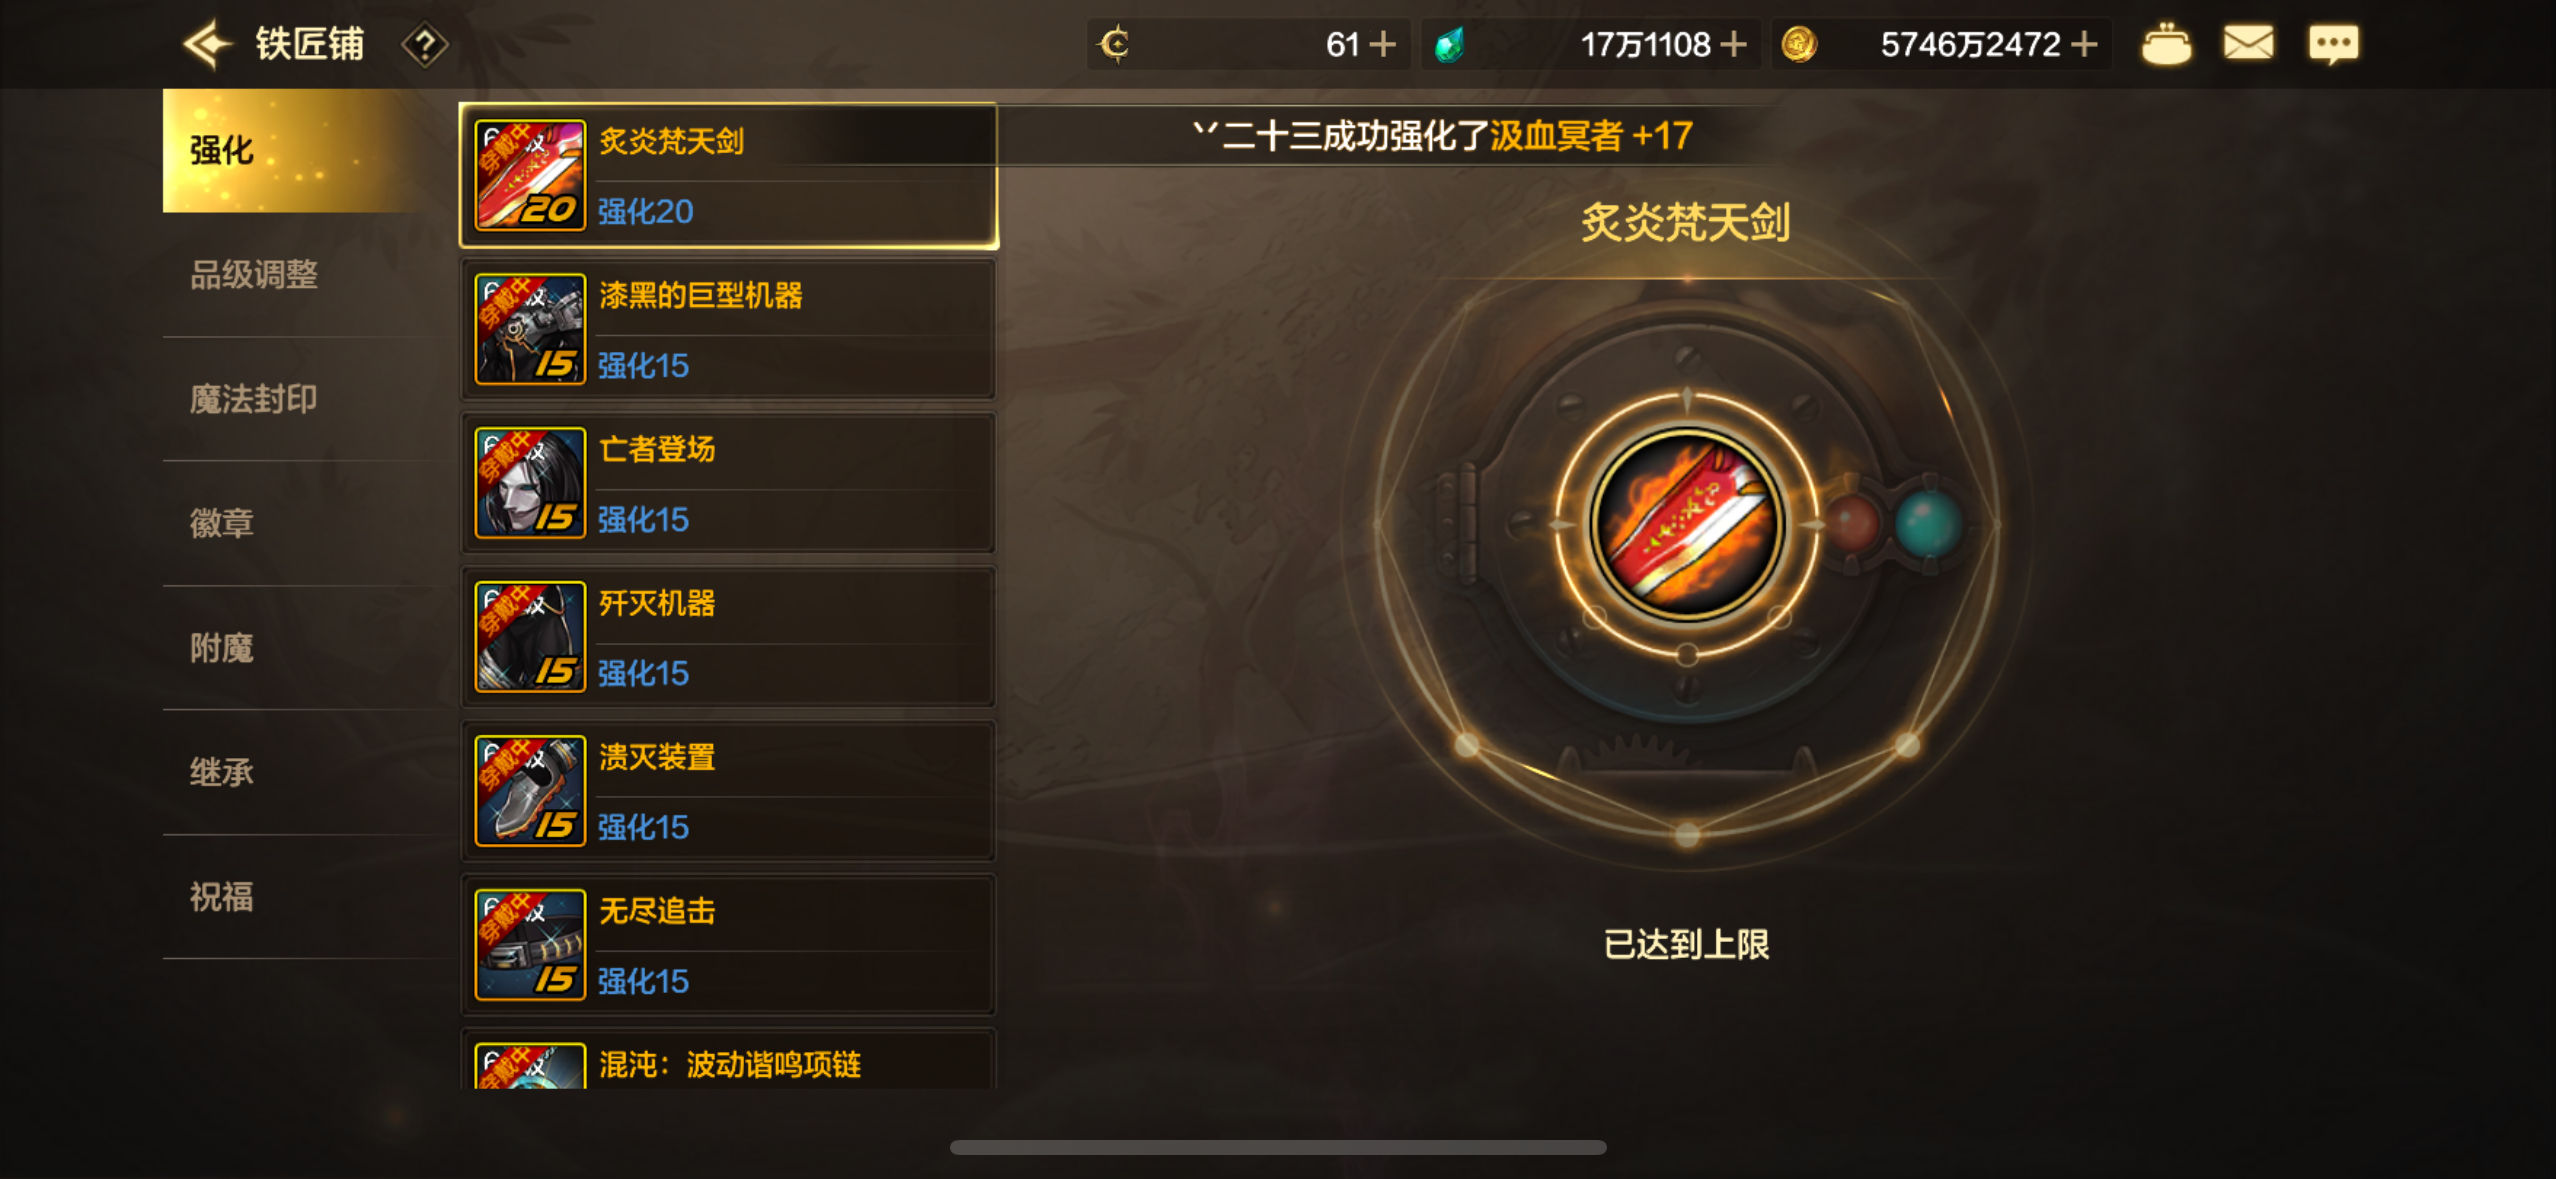Open the mail envelope icon
Screen dimensions: 2556x1179
[2248, 44]
